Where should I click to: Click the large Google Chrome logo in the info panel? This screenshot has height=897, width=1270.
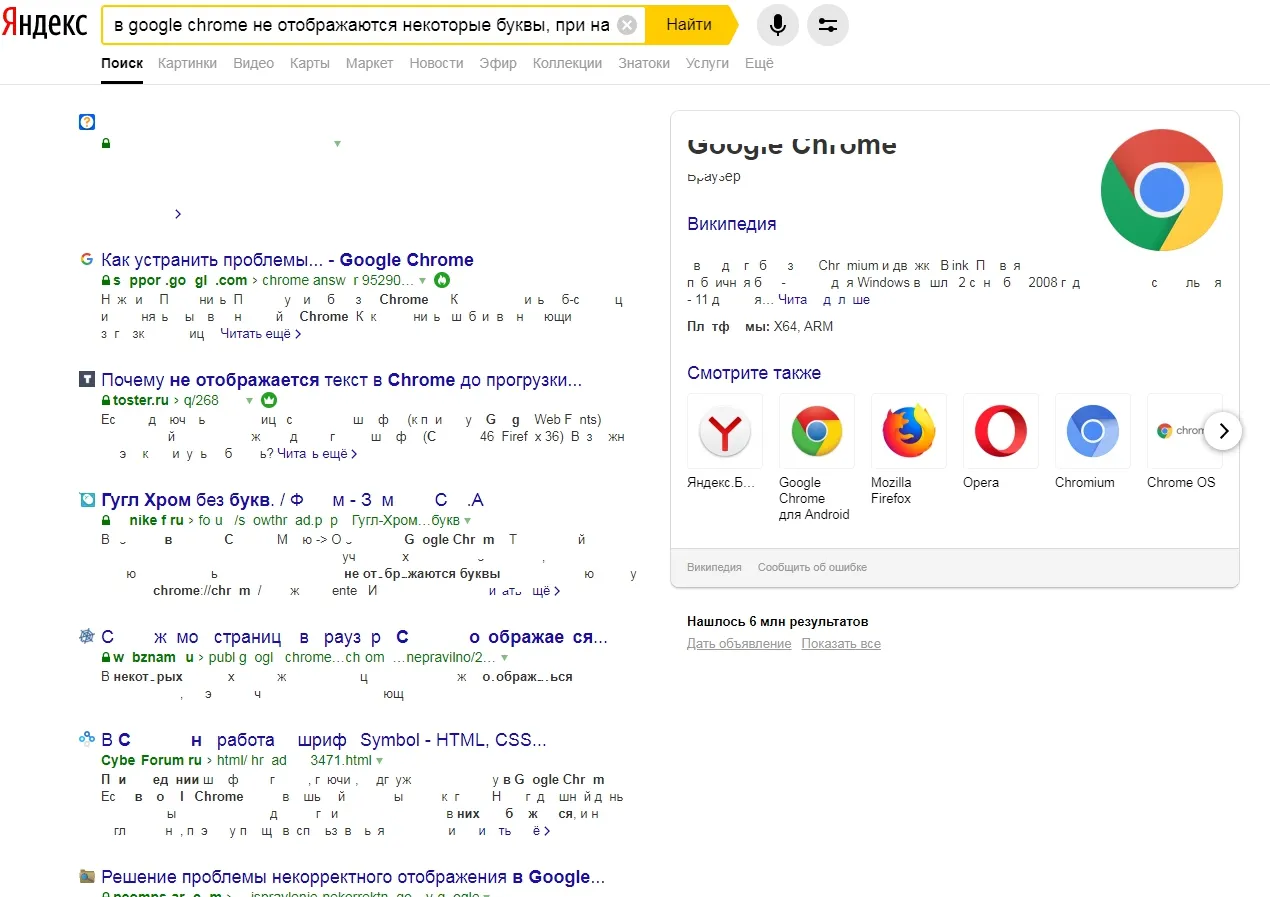coord(1161,190)
